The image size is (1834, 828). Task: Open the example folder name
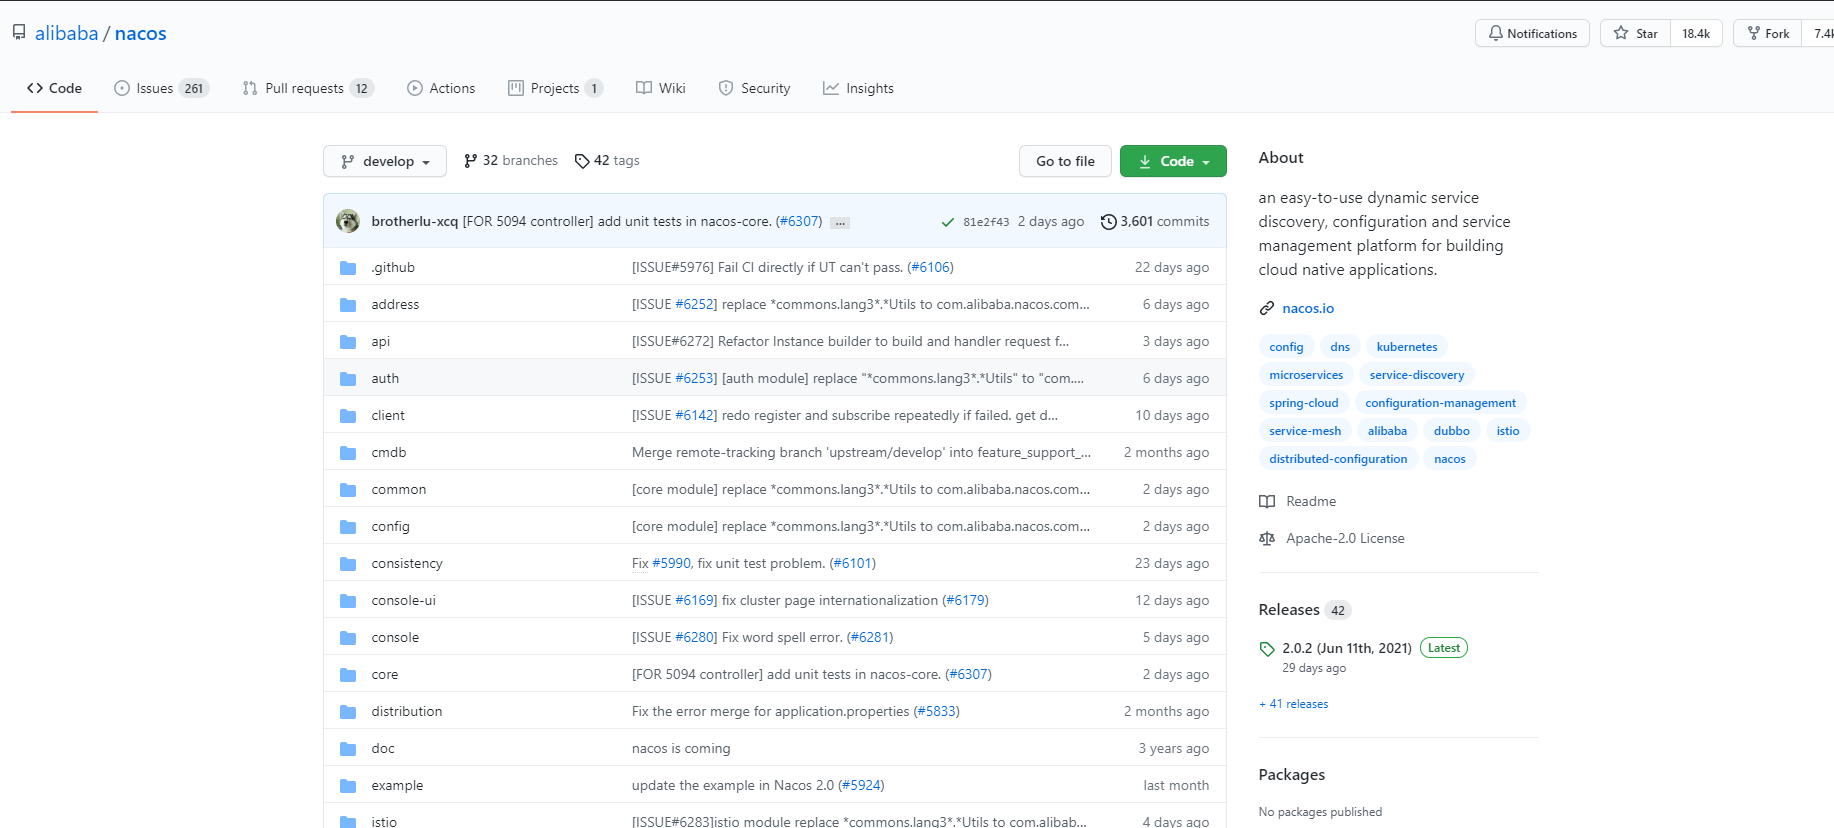point(397,786)
